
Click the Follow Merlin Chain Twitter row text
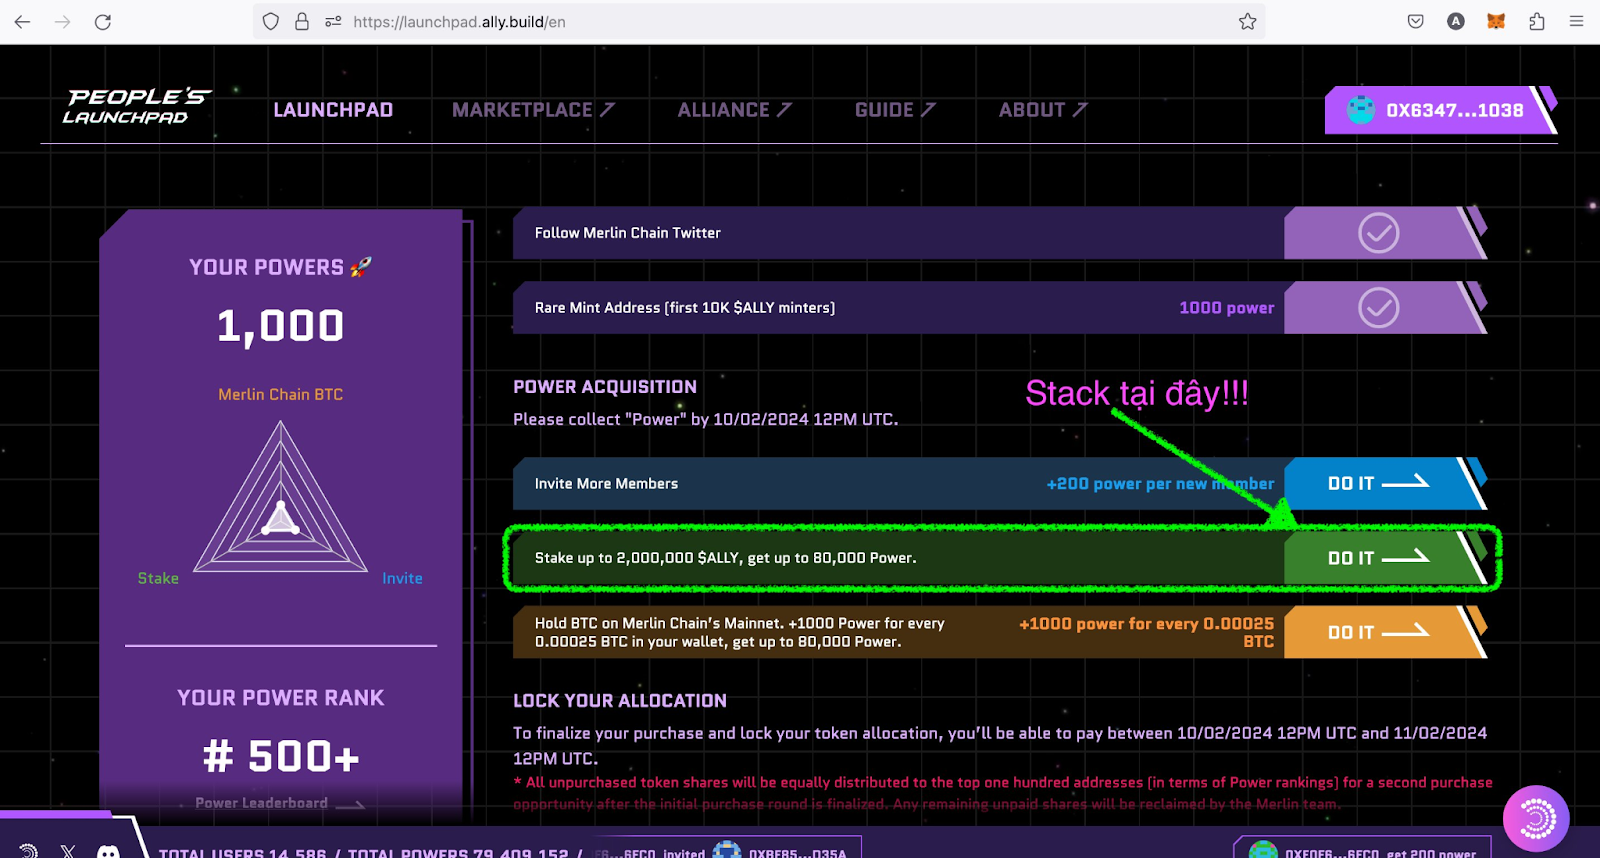[x=627, y=233]
